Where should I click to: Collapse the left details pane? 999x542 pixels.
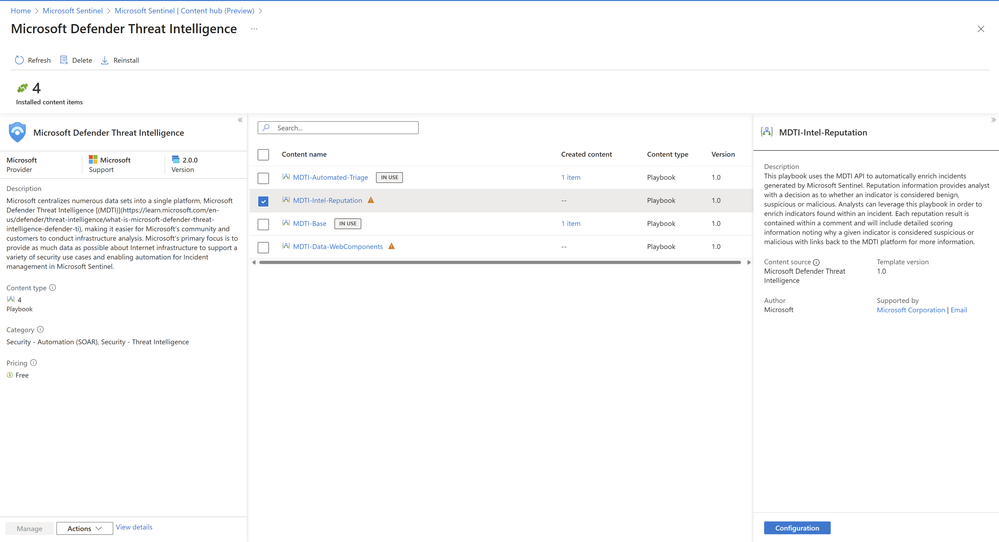[240, 120]
